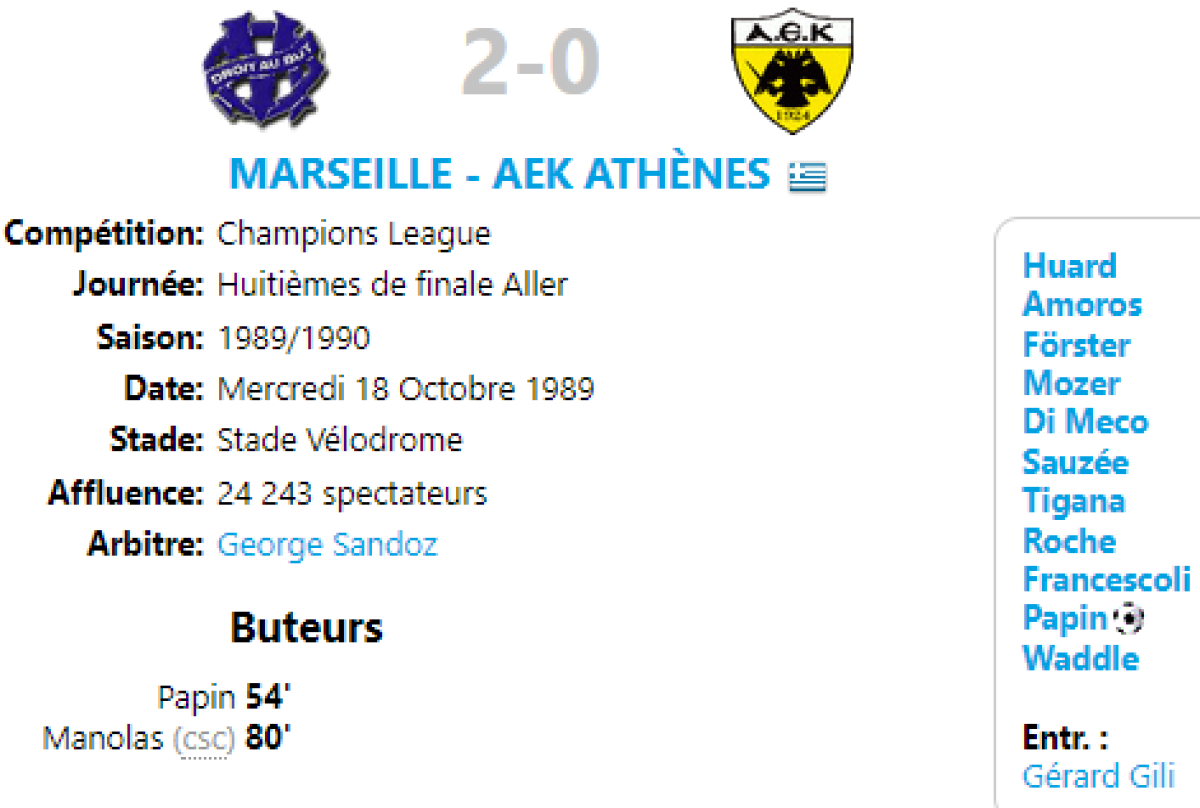This screenshot has width=1200, height=808.
Task: Click Papin's name in the lineup
Action: click(x=1064, y=619)
